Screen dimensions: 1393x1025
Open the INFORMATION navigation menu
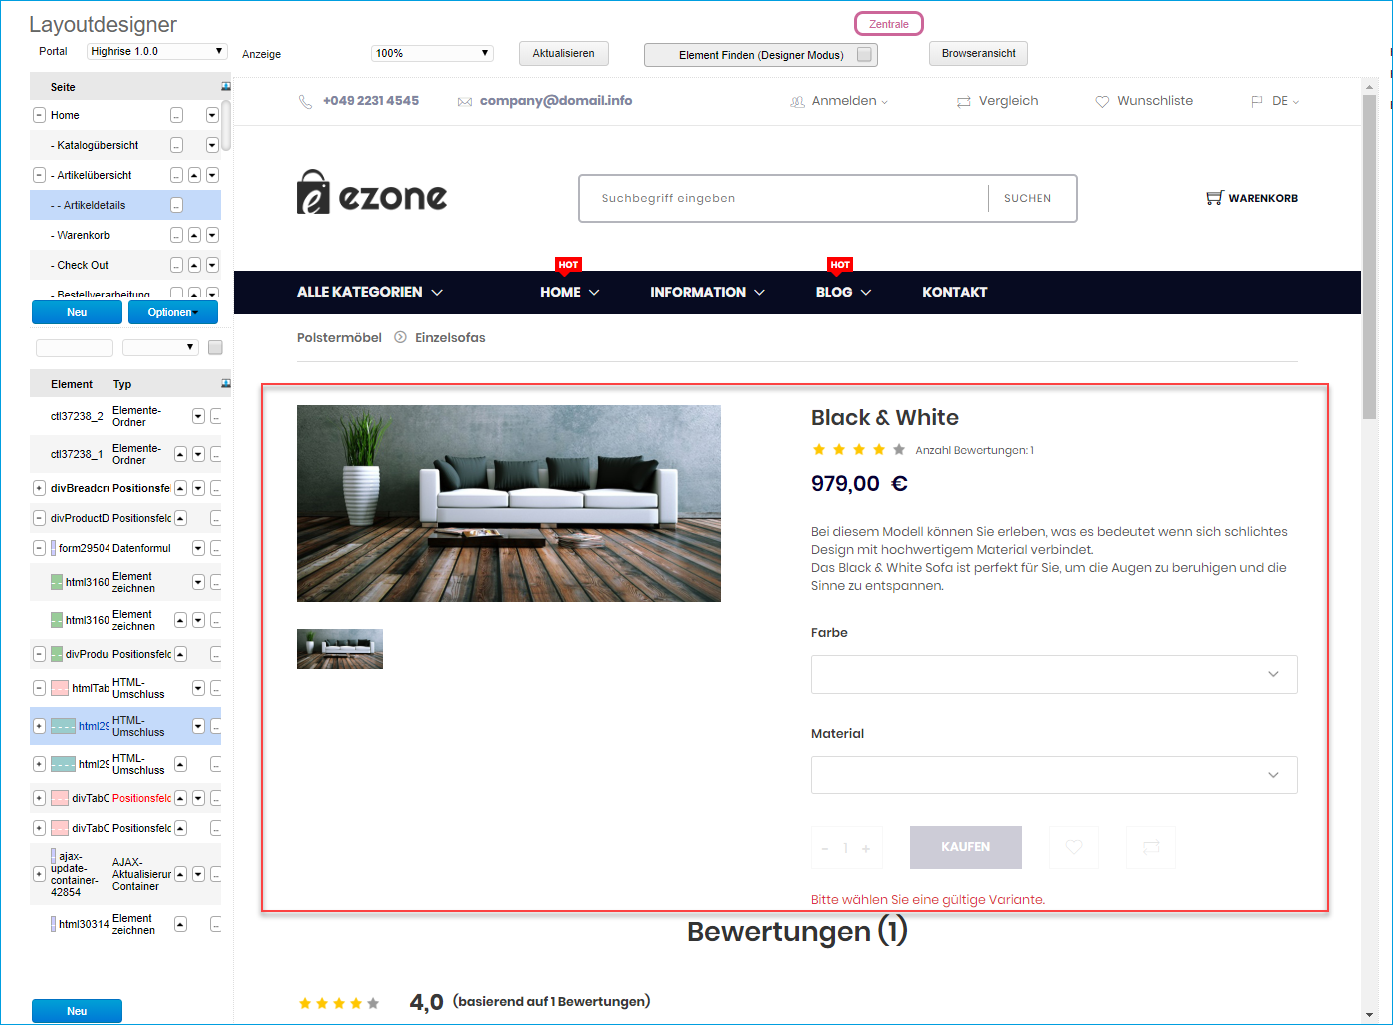coord(708,292)
